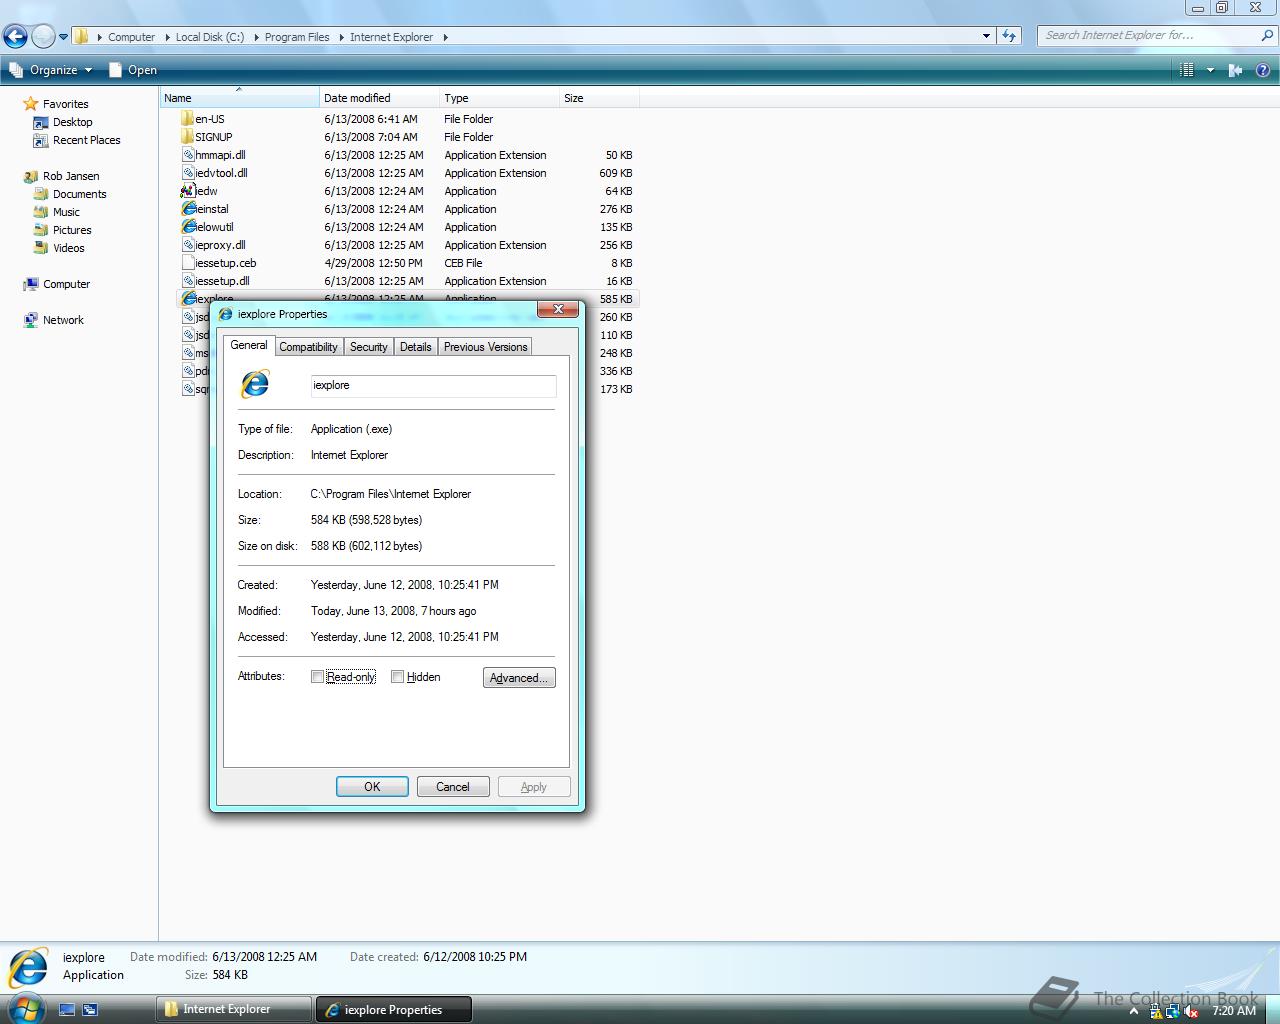Viewport: 1280px width, 1024px height.
Task: Click Local Disk (C:) breadcrumb
Action: pos(209,37)
